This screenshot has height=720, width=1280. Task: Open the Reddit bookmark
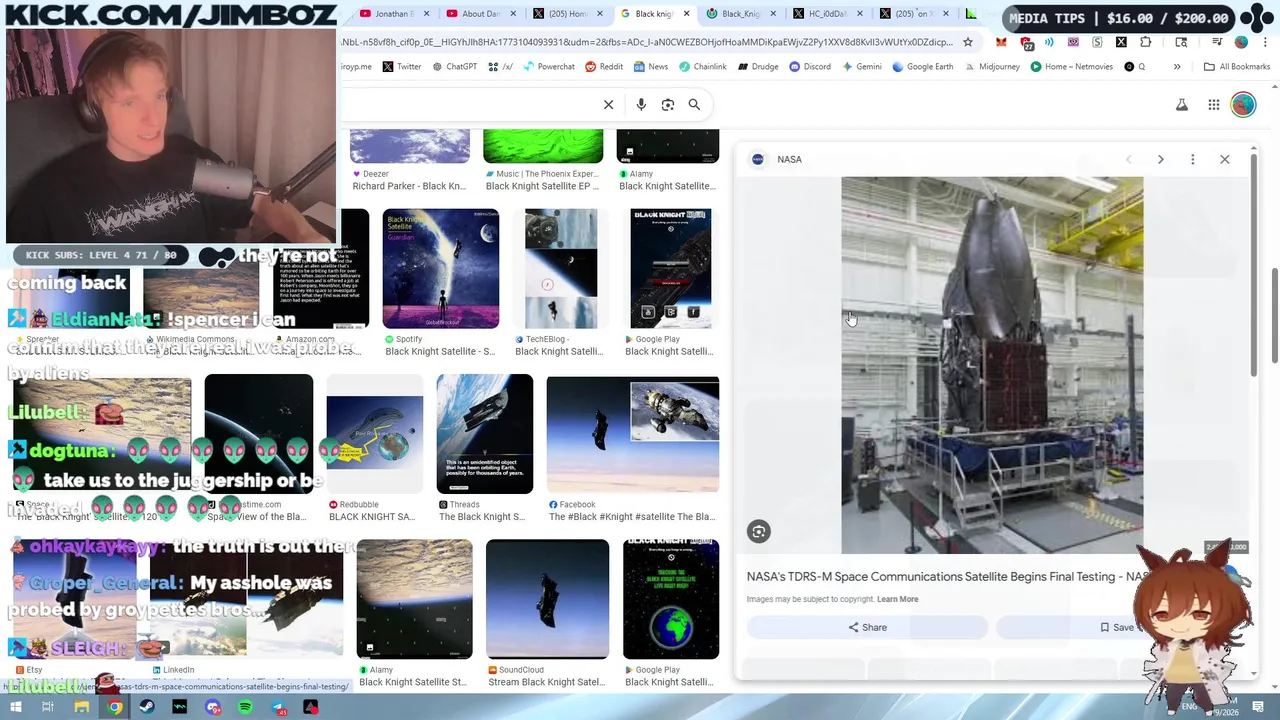click(604, 67)
